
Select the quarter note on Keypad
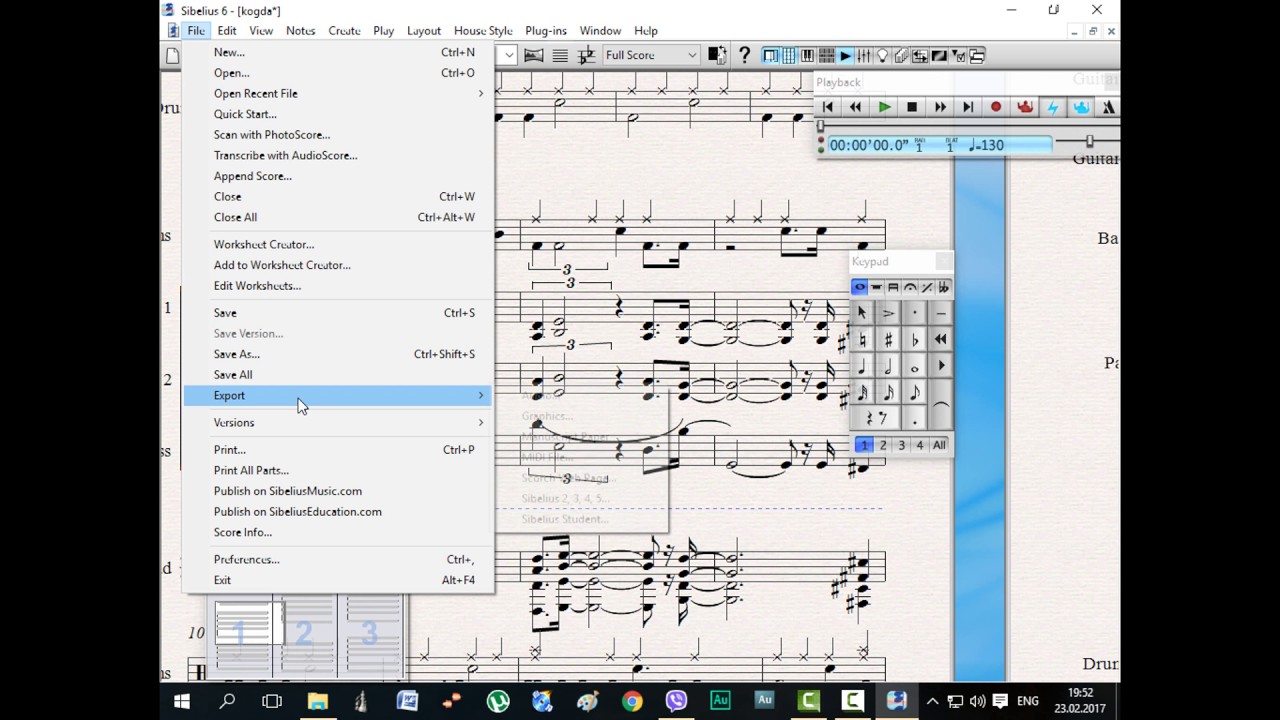tap(862, 366)
